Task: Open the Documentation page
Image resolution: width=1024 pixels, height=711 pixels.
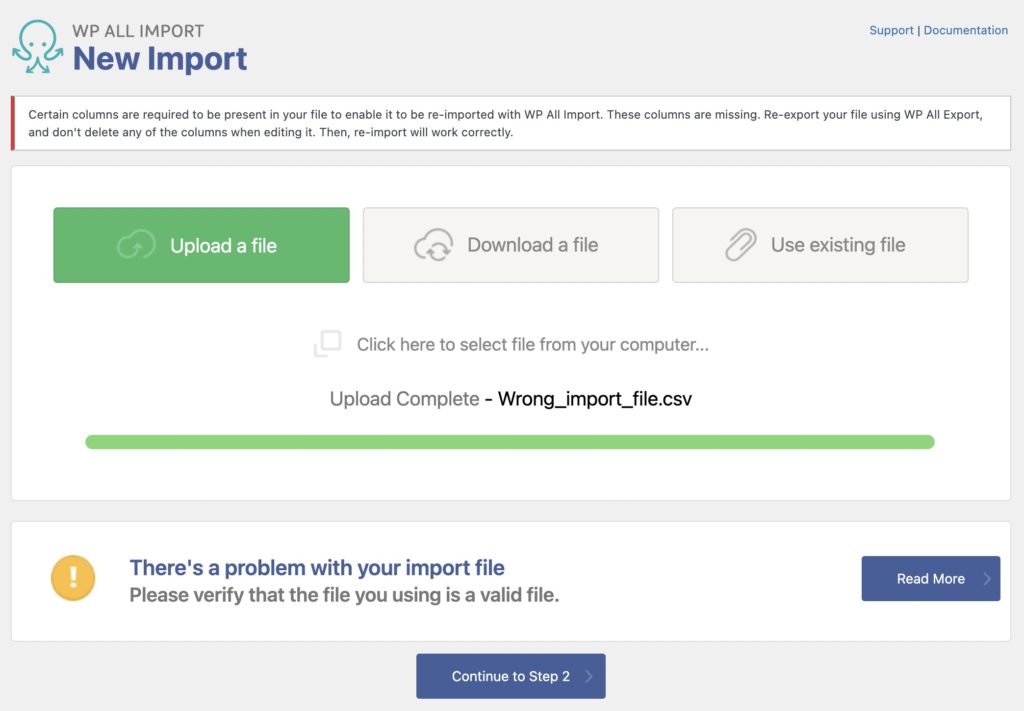Action: coord(965,30)
